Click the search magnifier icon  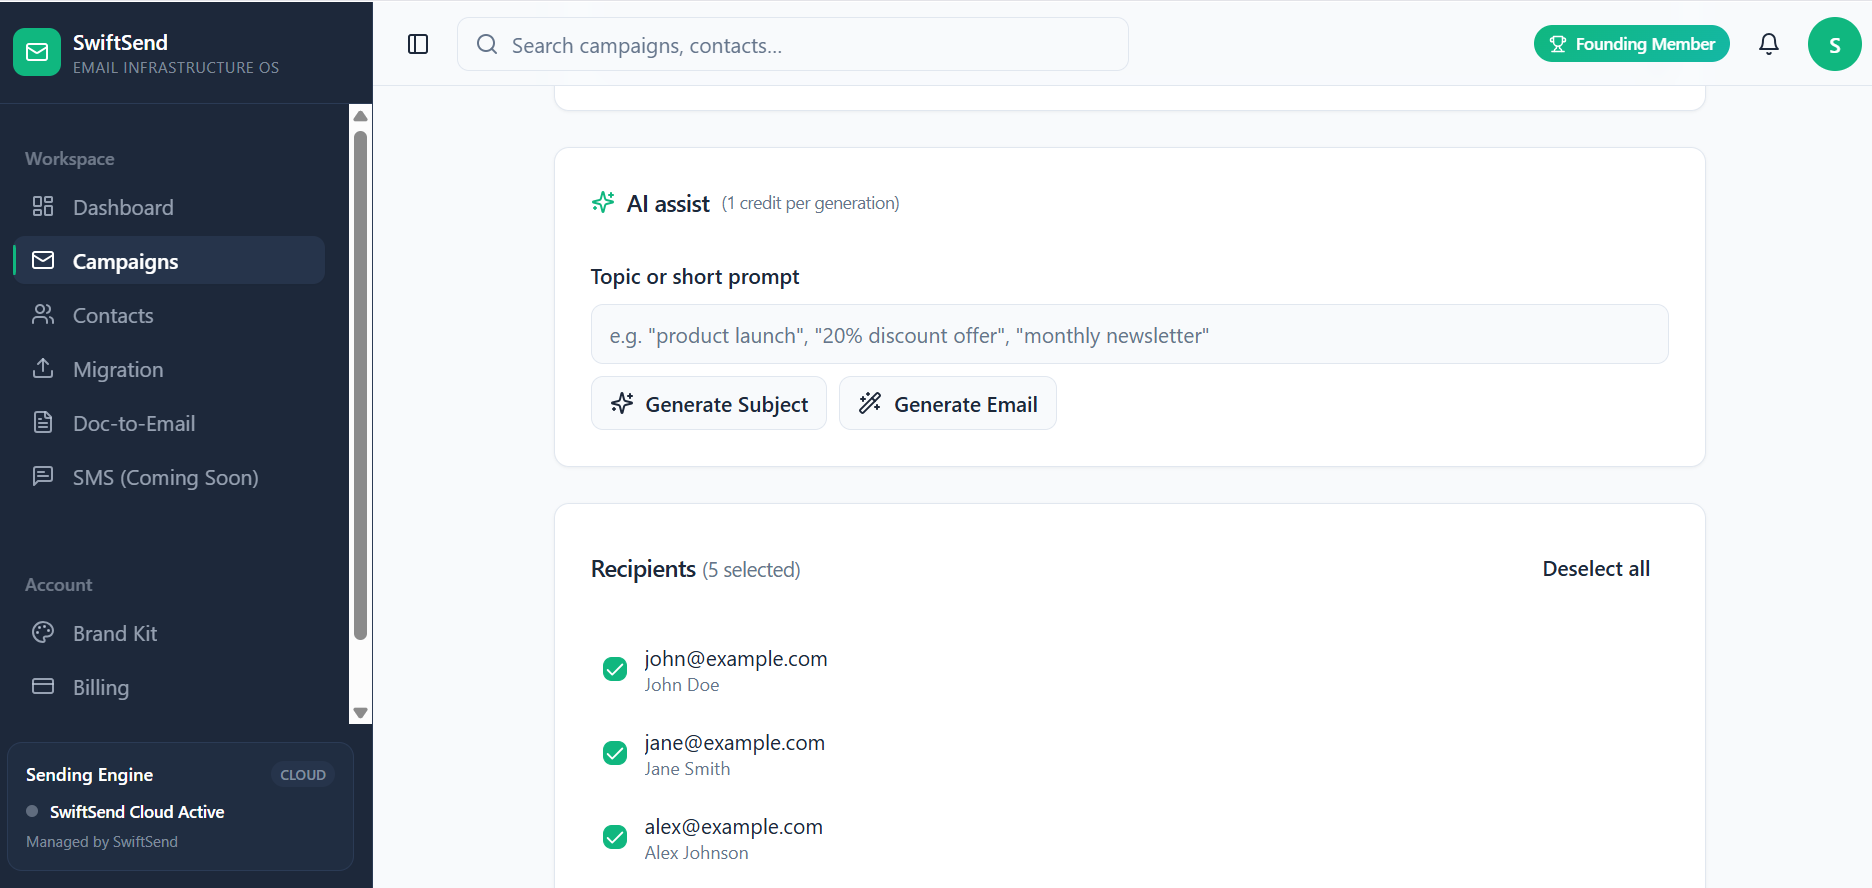click(x=487, y=44)
